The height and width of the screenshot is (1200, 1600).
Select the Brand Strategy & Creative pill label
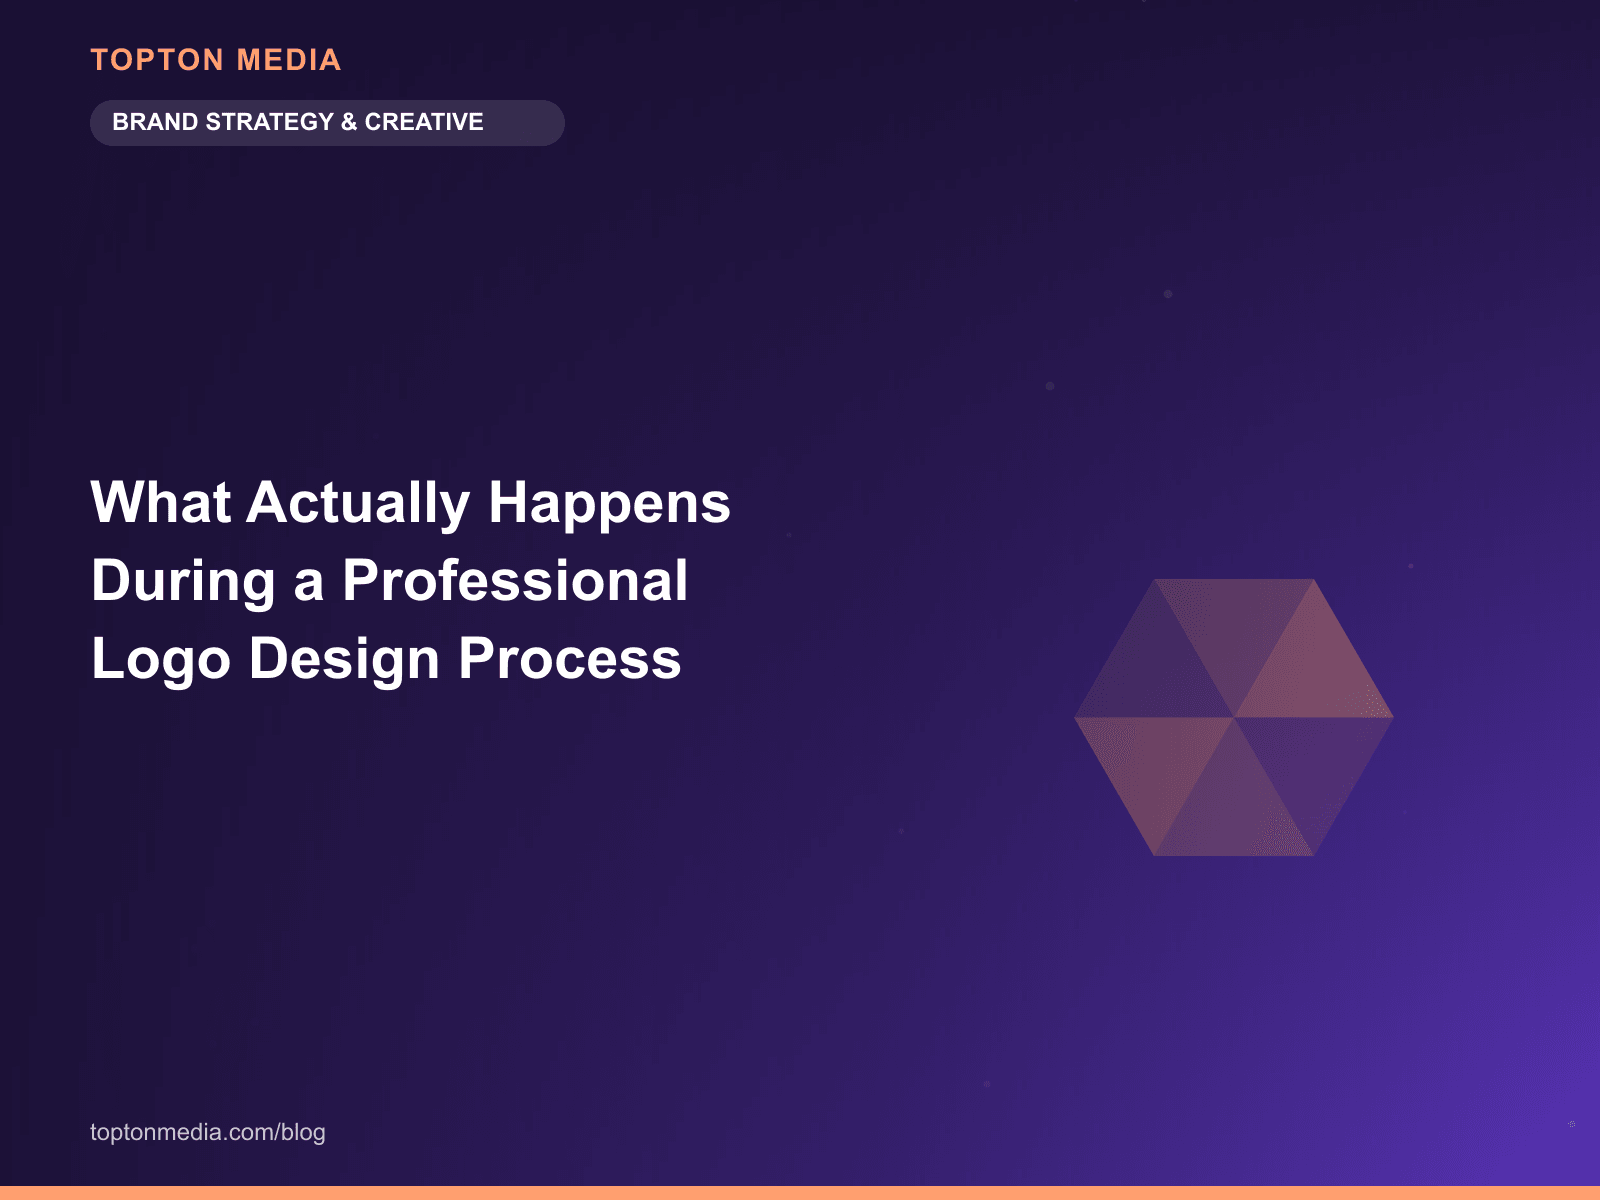click(327, 122)
